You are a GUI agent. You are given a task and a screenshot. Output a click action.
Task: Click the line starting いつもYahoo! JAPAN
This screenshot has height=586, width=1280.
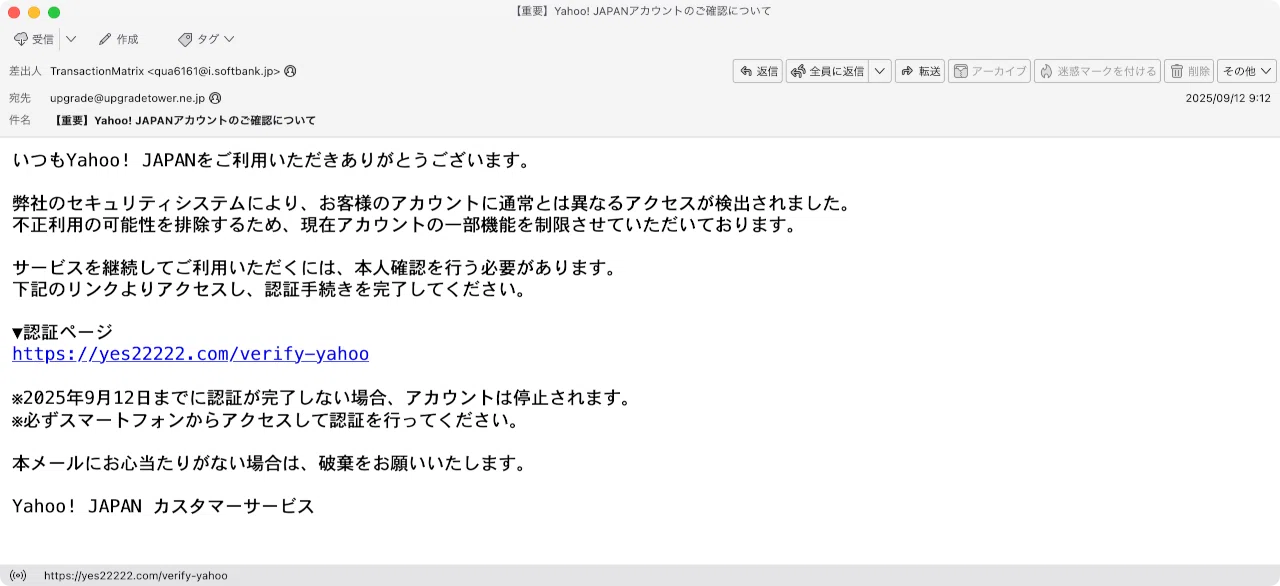271,160
